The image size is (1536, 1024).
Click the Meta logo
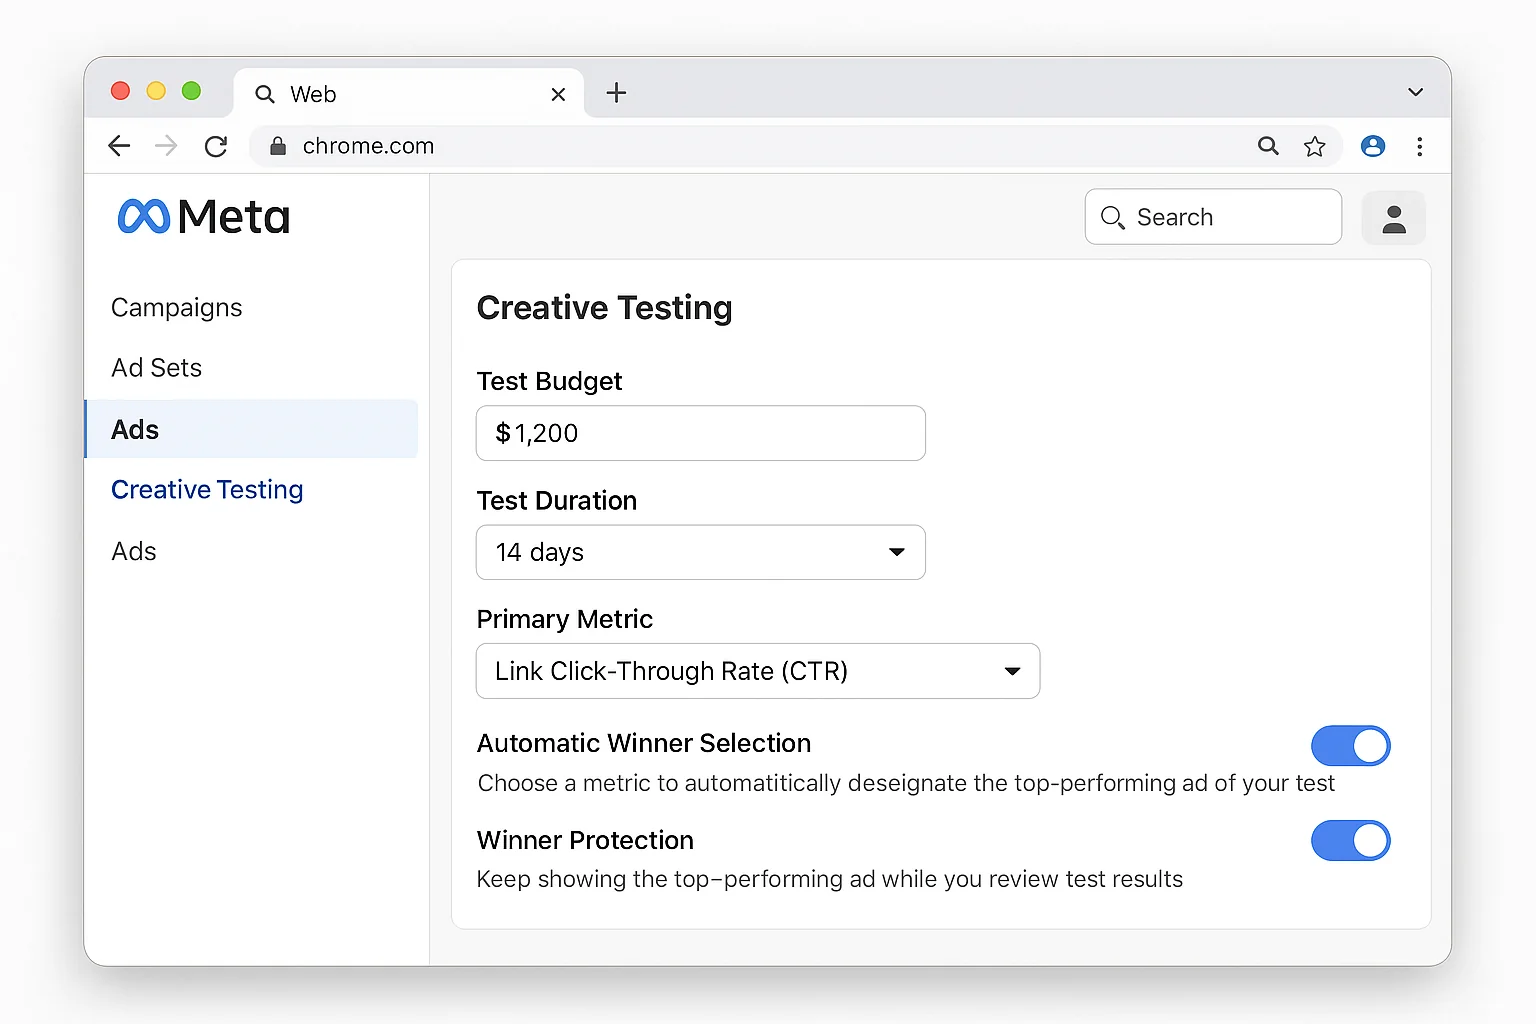pos(202,216)
